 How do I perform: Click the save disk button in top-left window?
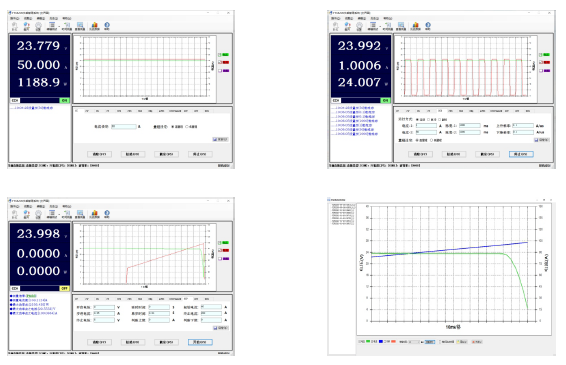coord(220,139)
